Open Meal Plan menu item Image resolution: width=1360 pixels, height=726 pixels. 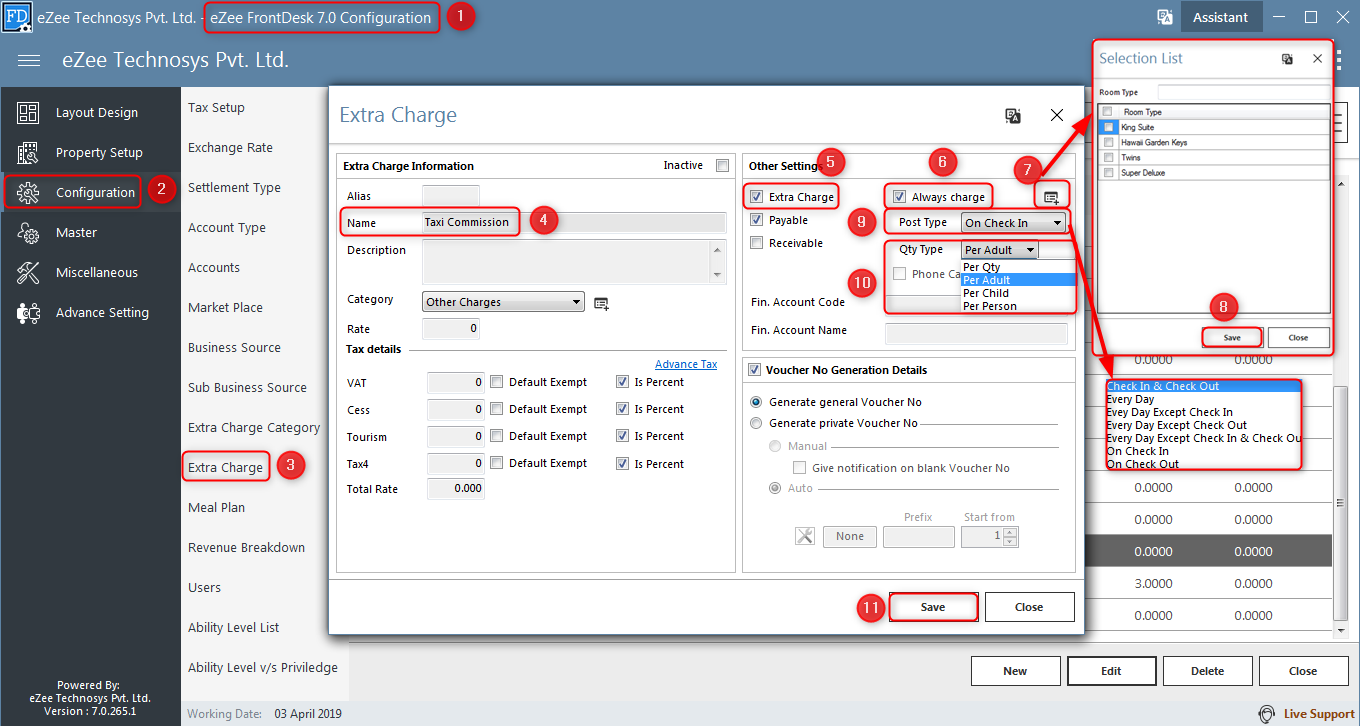216,508
